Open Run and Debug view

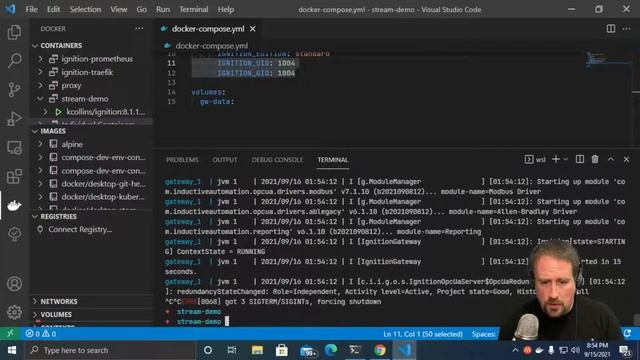14,118
